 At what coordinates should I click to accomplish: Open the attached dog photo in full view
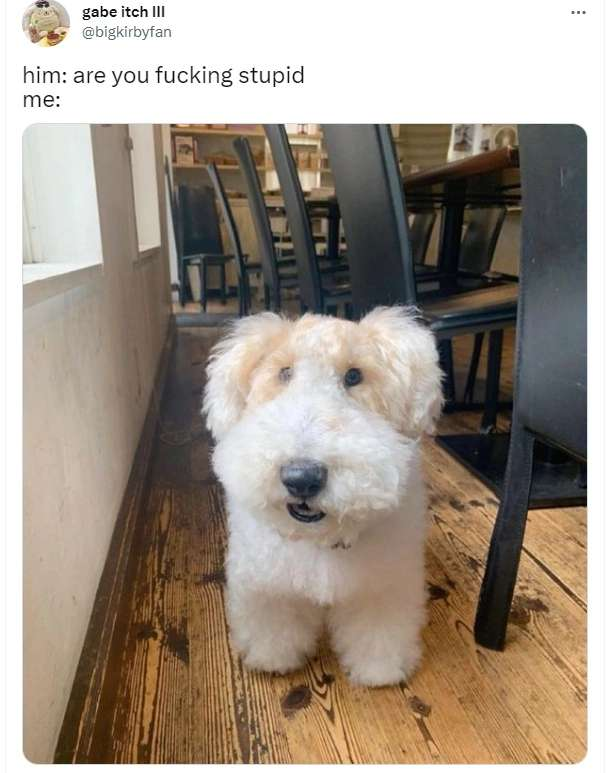coord(305,443)
